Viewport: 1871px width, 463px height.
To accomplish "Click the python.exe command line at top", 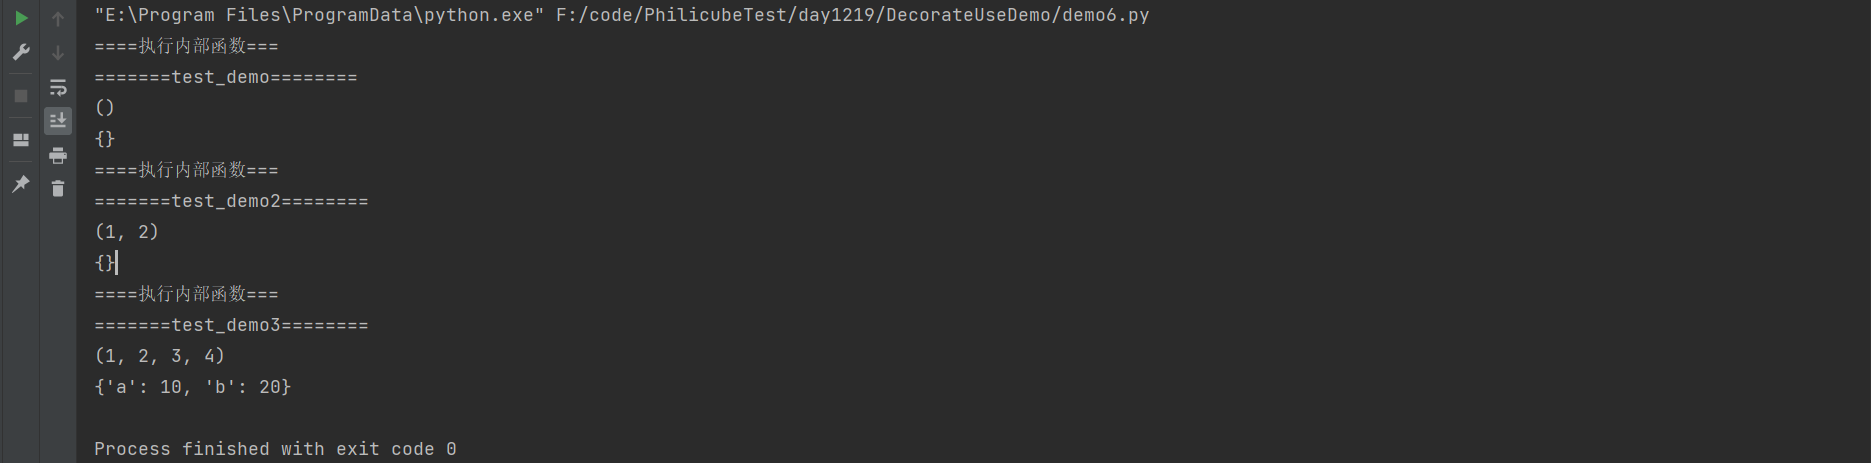I will pyautogui.click(x=621, y=15).
